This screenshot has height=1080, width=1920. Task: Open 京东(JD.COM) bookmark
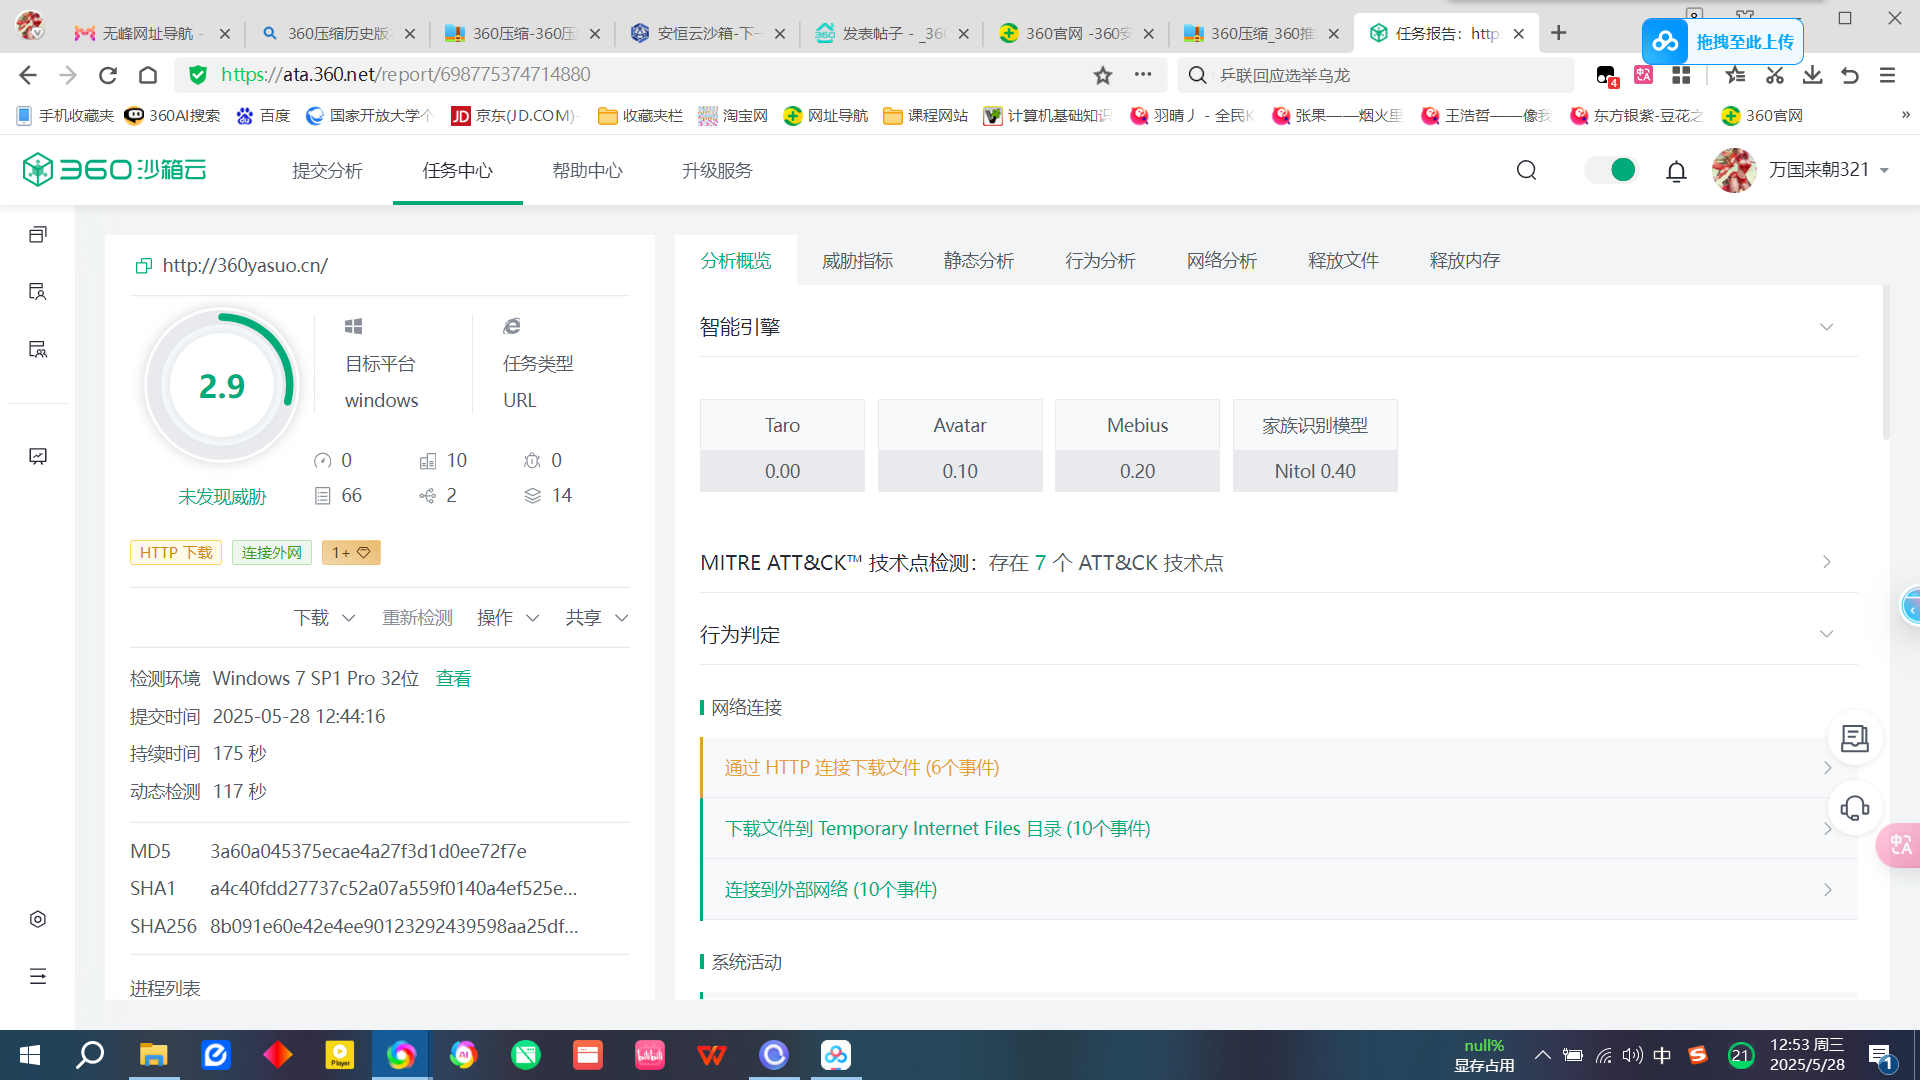[515, 116]
